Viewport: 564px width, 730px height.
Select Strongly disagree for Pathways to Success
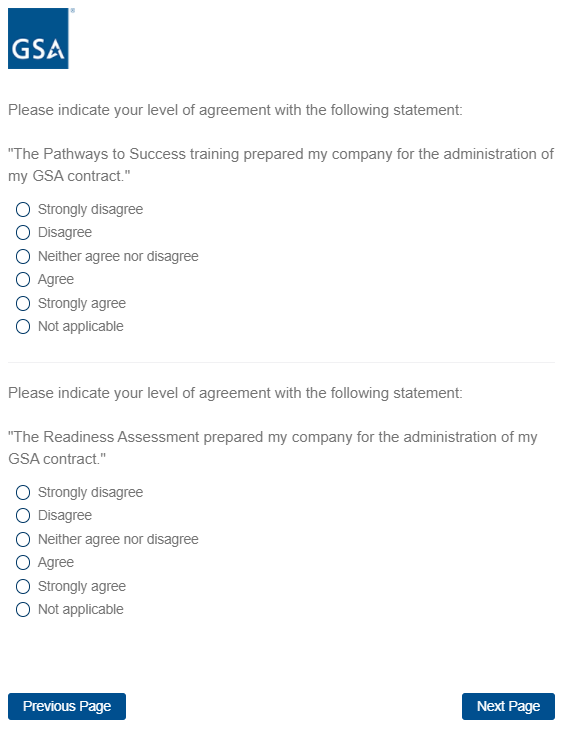(x=23, y=210)
